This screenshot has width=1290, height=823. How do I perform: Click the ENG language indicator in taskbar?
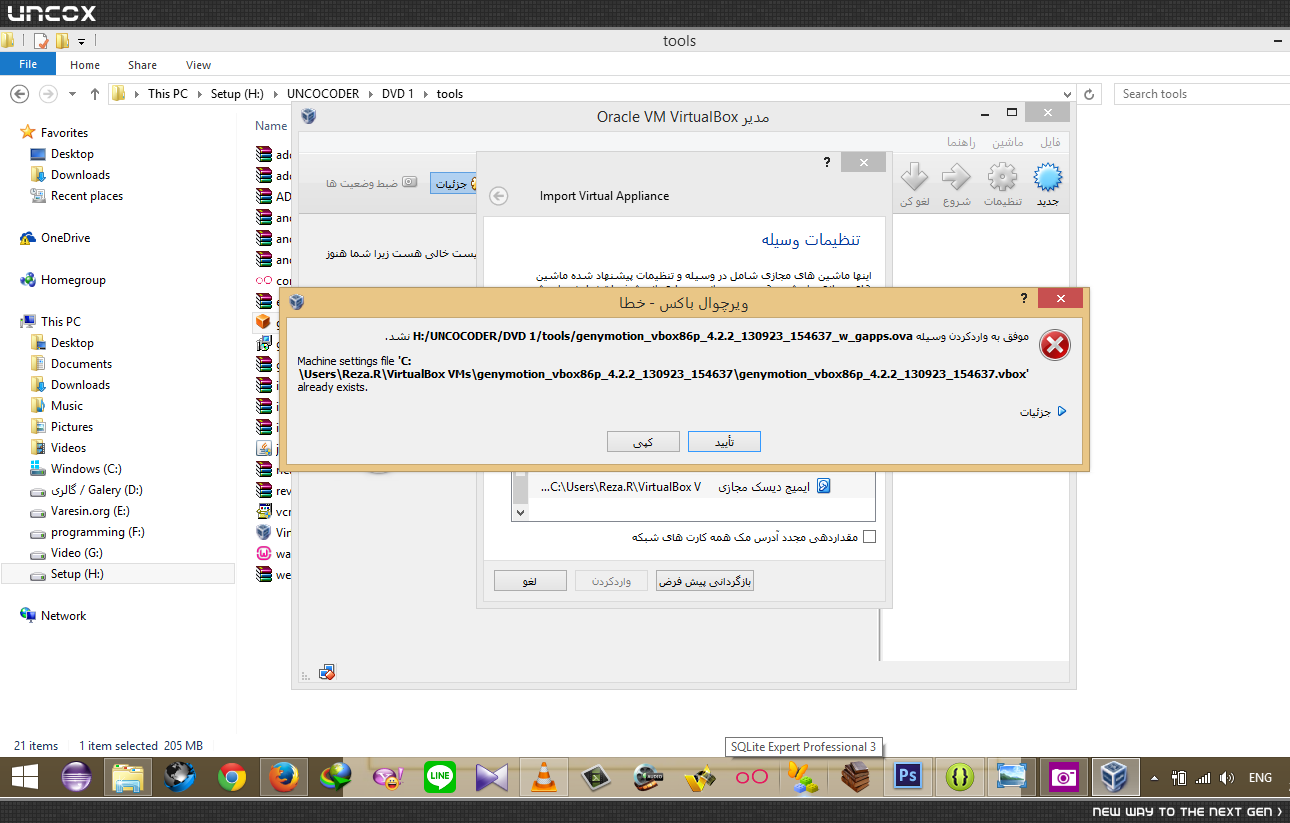(1260, 777)
